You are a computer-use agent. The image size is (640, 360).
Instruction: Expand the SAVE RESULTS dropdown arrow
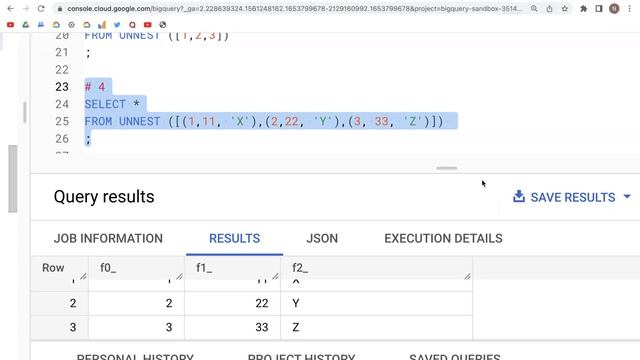(627, 197)
